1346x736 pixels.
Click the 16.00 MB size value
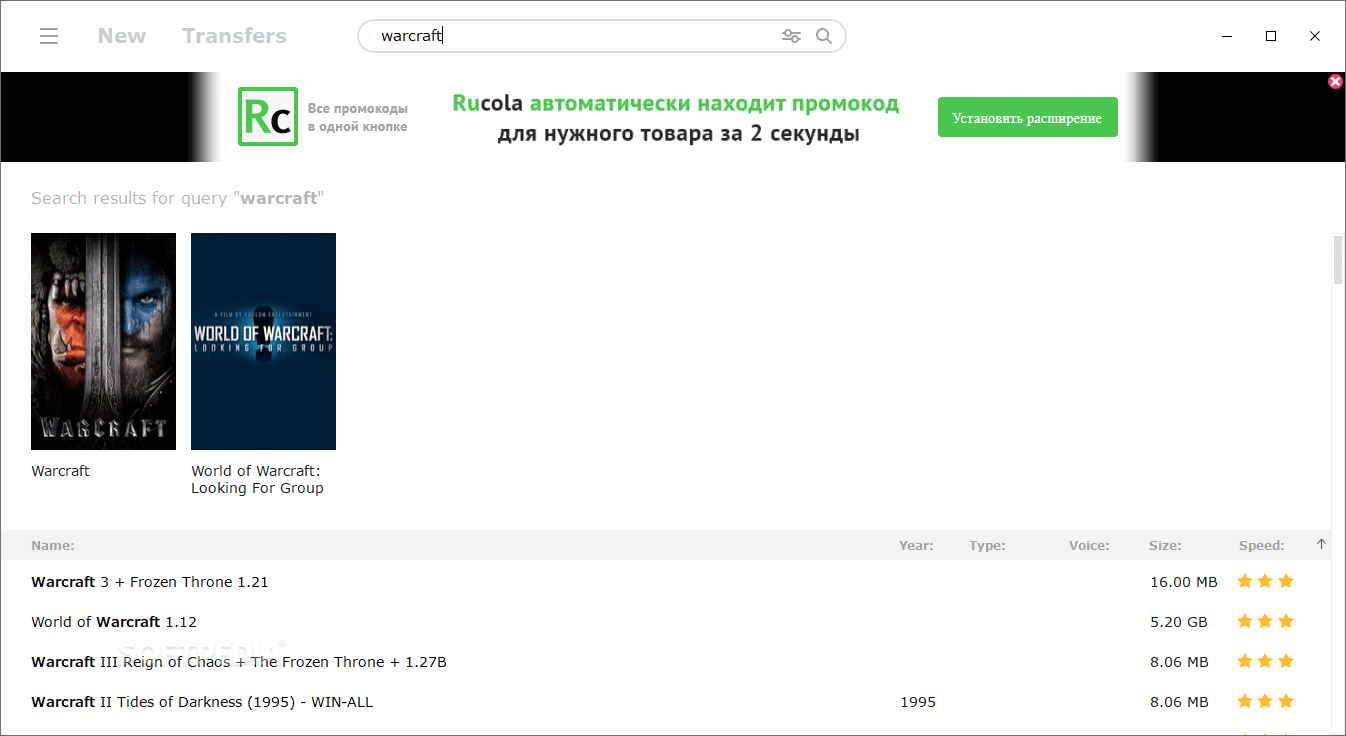(1184, 582)
